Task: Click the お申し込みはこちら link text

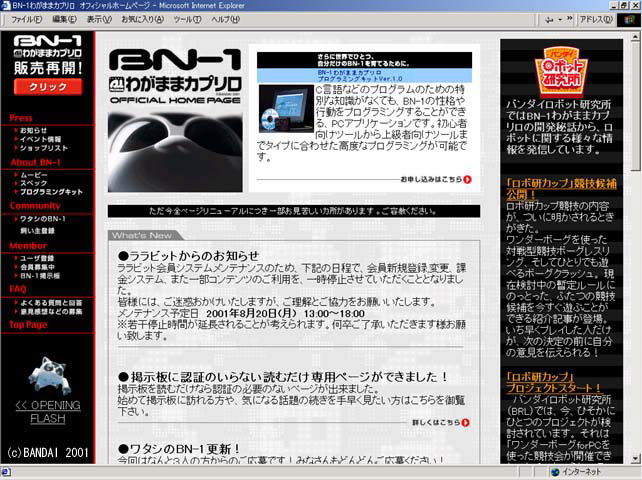Action: click(x=431, y=179)
